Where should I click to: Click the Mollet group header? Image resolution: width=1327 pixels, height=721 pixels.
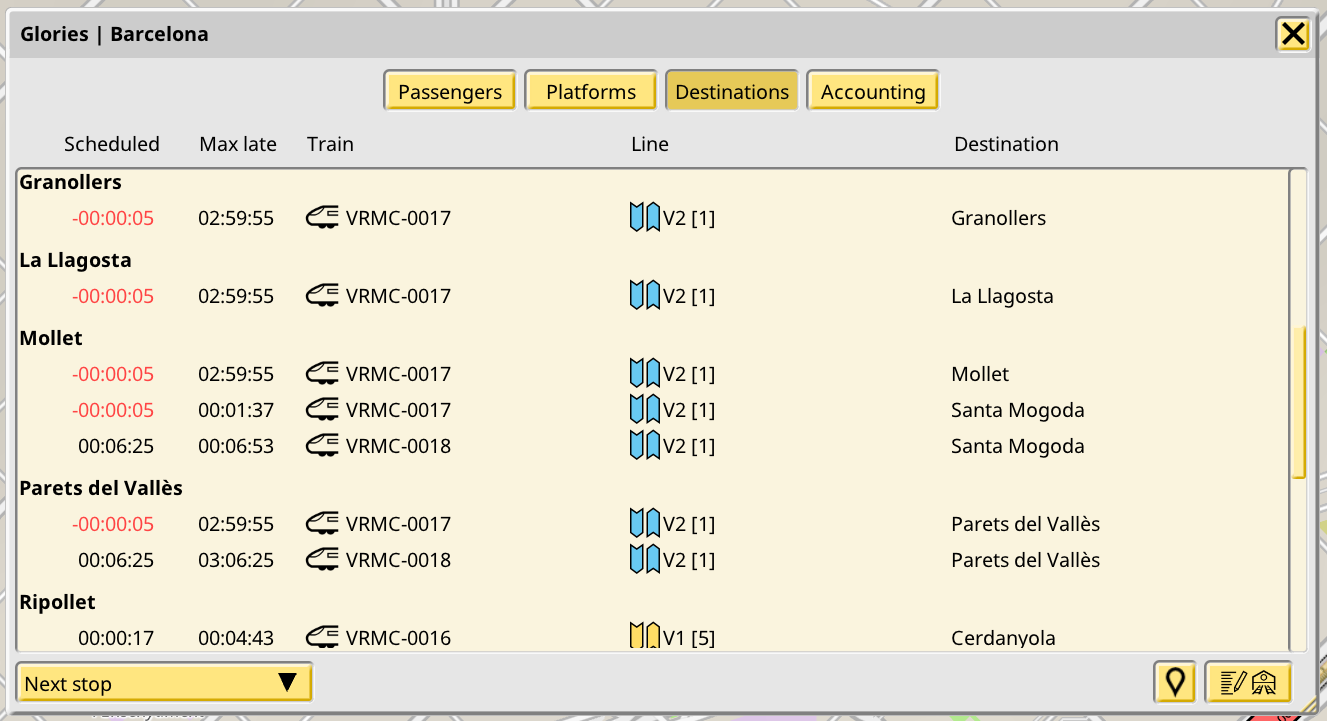[x=51, y=338]
